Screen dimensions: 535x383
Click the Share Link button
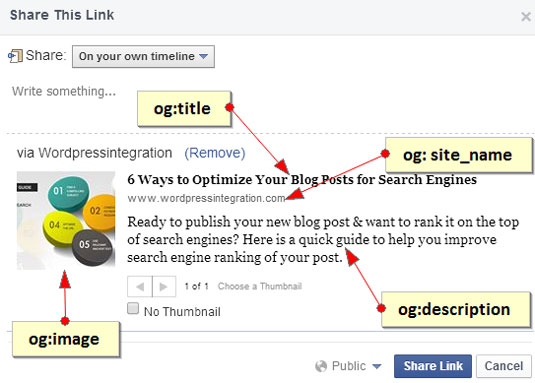pyautogui.click(x=433, y=366)
